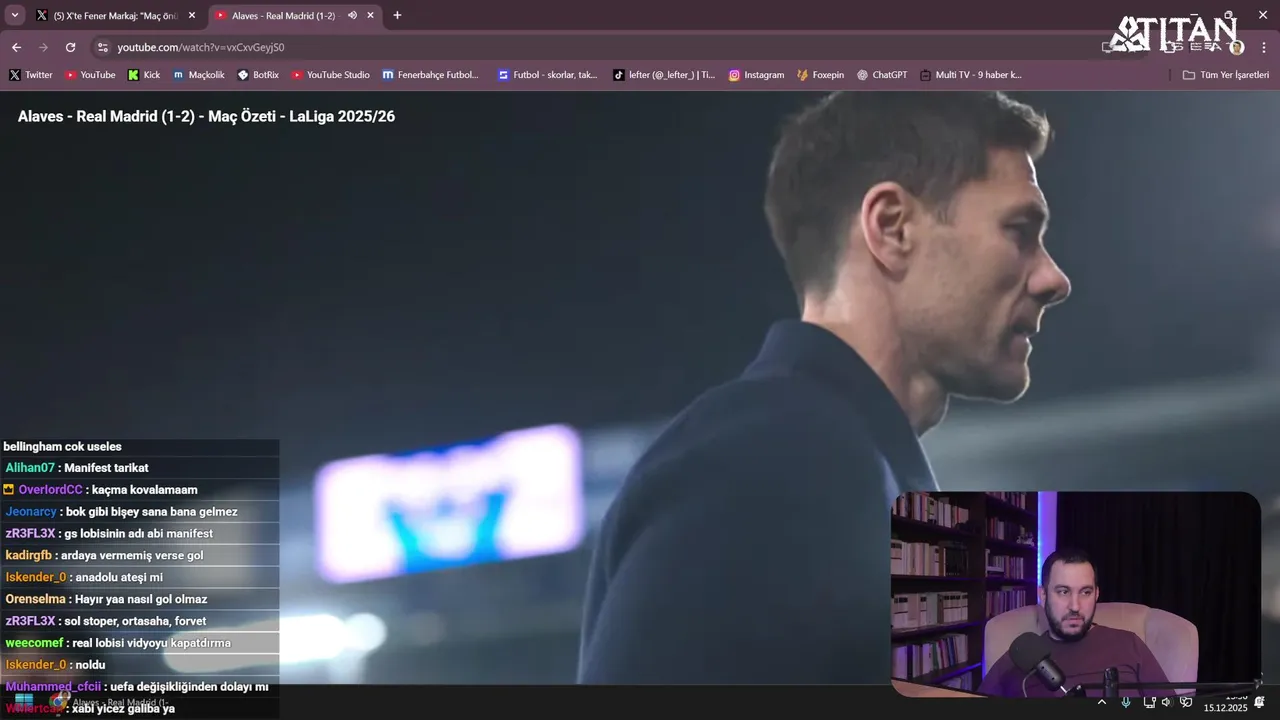Open the ChatGPT bookmark
Viewport: 1280px width, 720px height.
point(882,75)
